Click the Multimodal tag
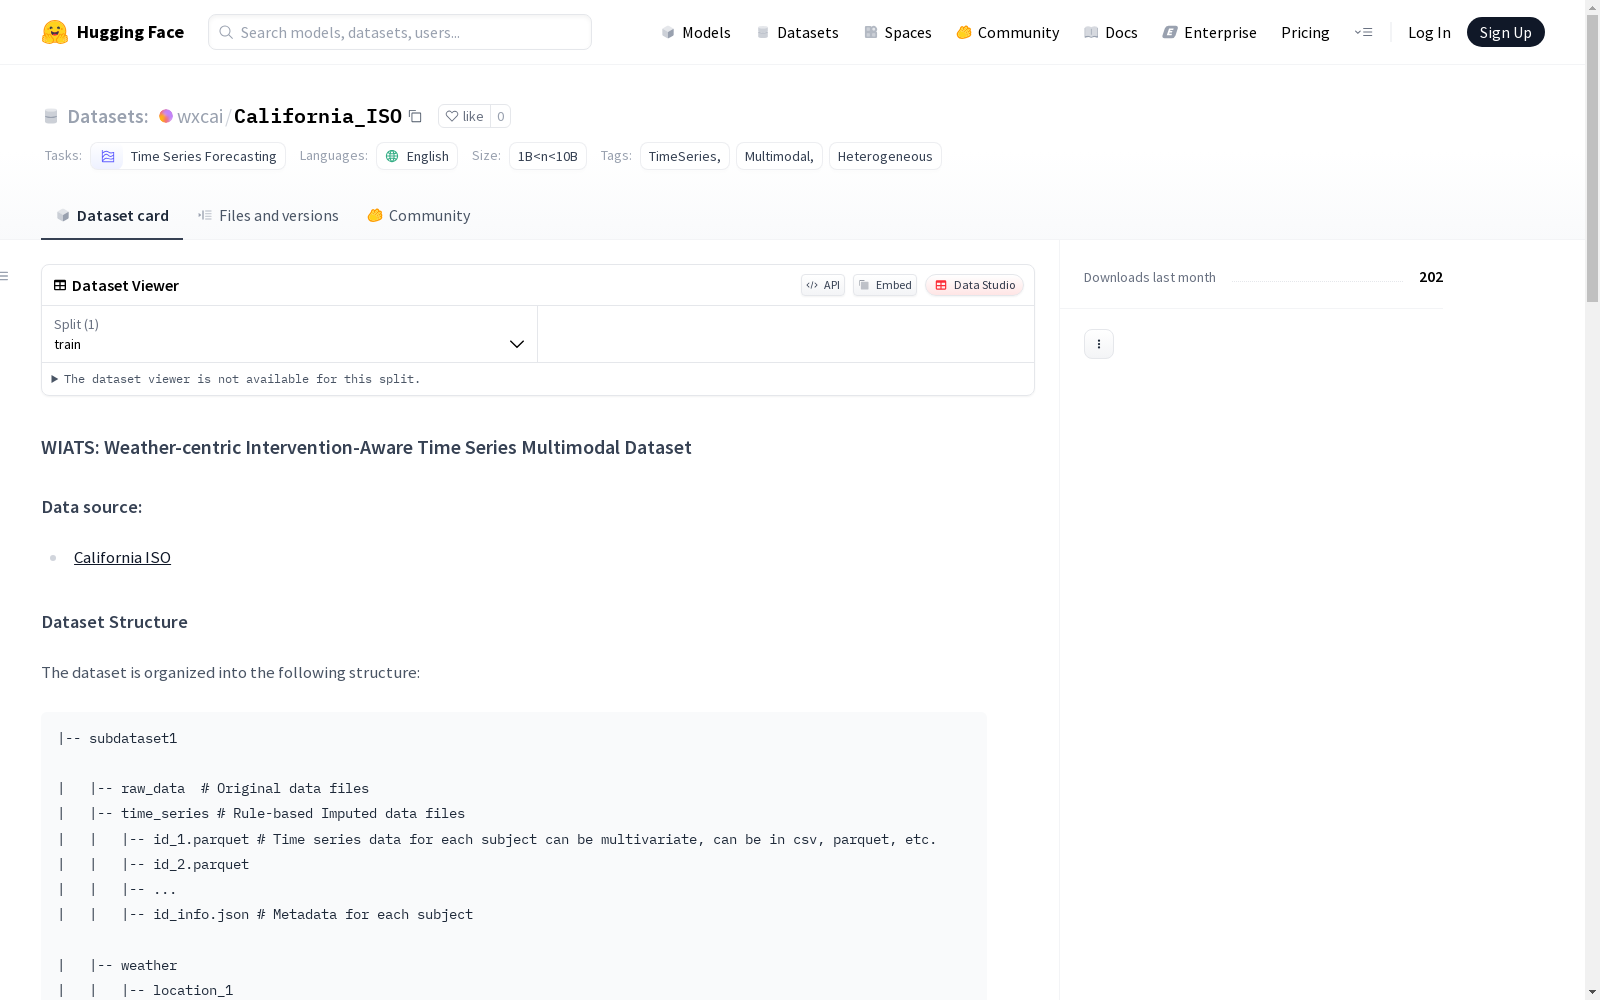The width and height of the screenshot is (1600, 1000). [x=779, y=156]
